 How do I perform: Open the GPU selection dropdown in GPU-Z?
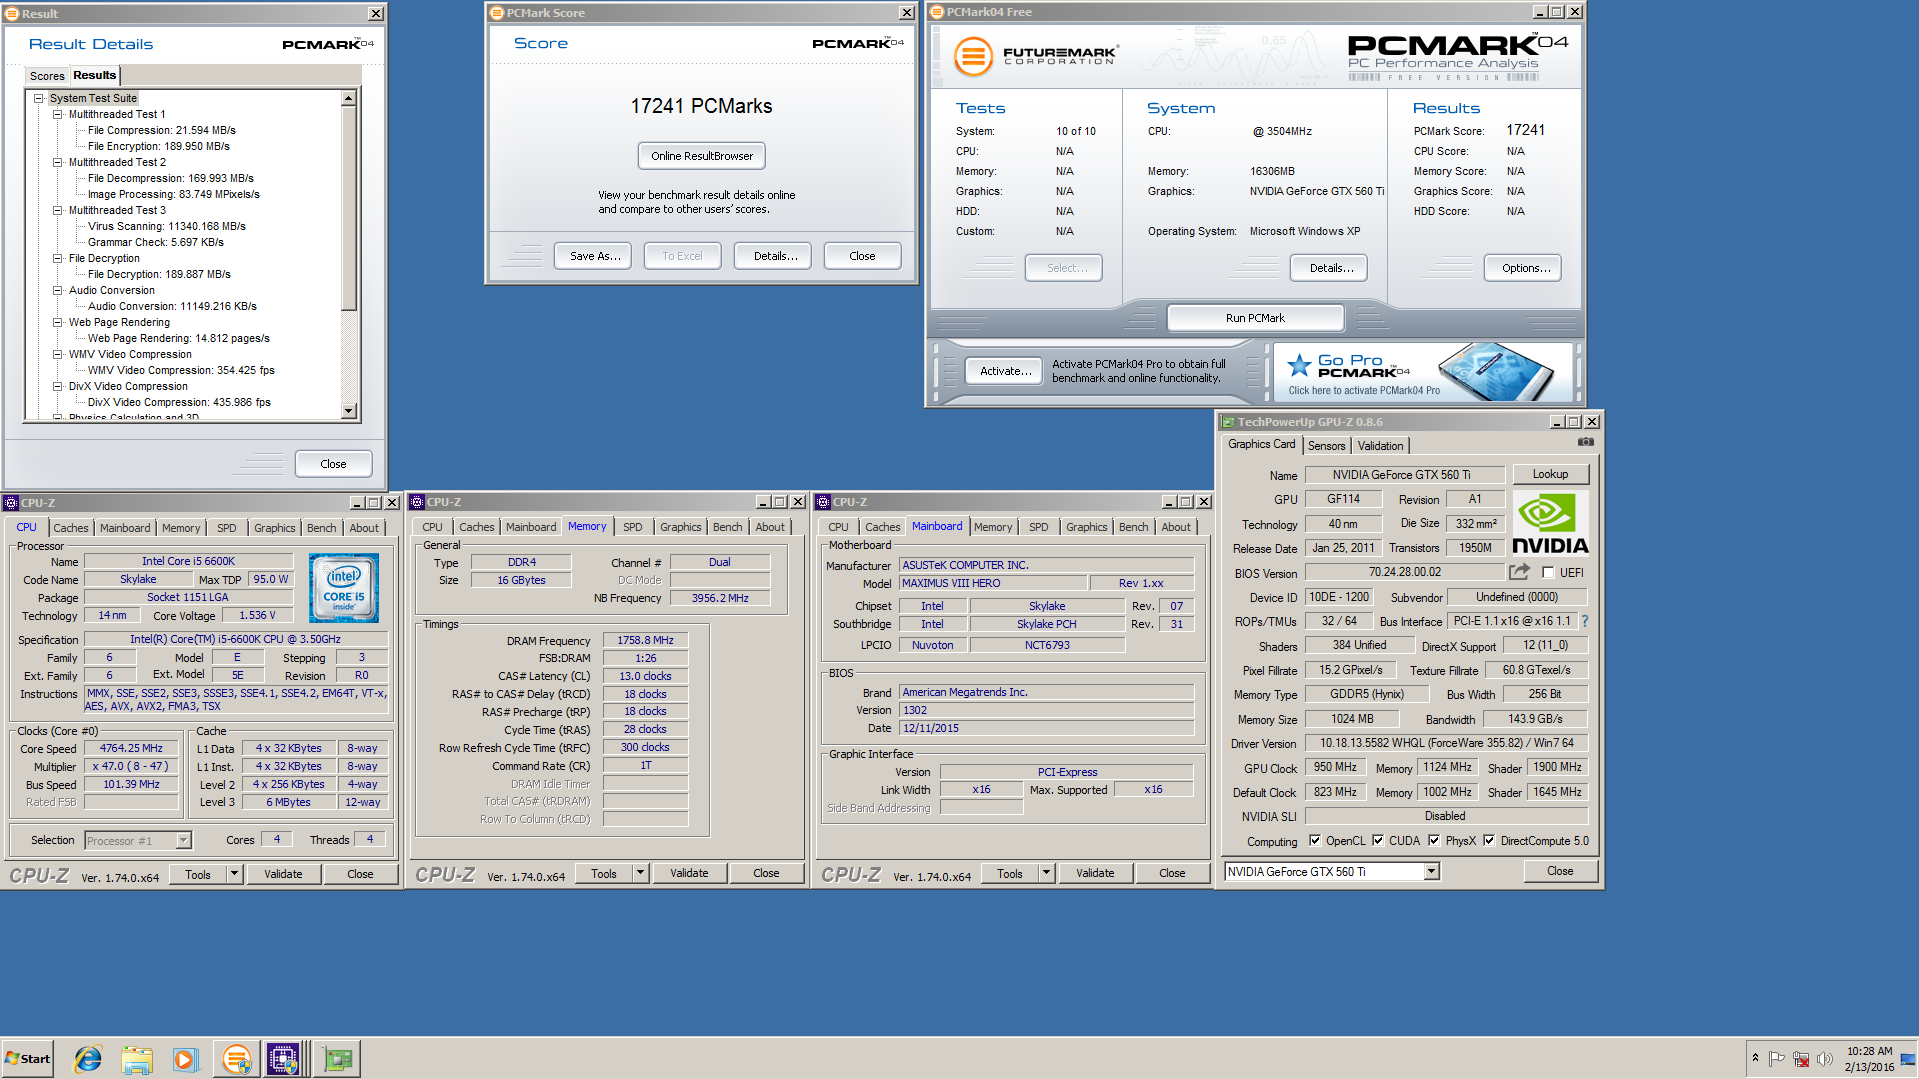pyautogui.click(x=1432, y=872)
